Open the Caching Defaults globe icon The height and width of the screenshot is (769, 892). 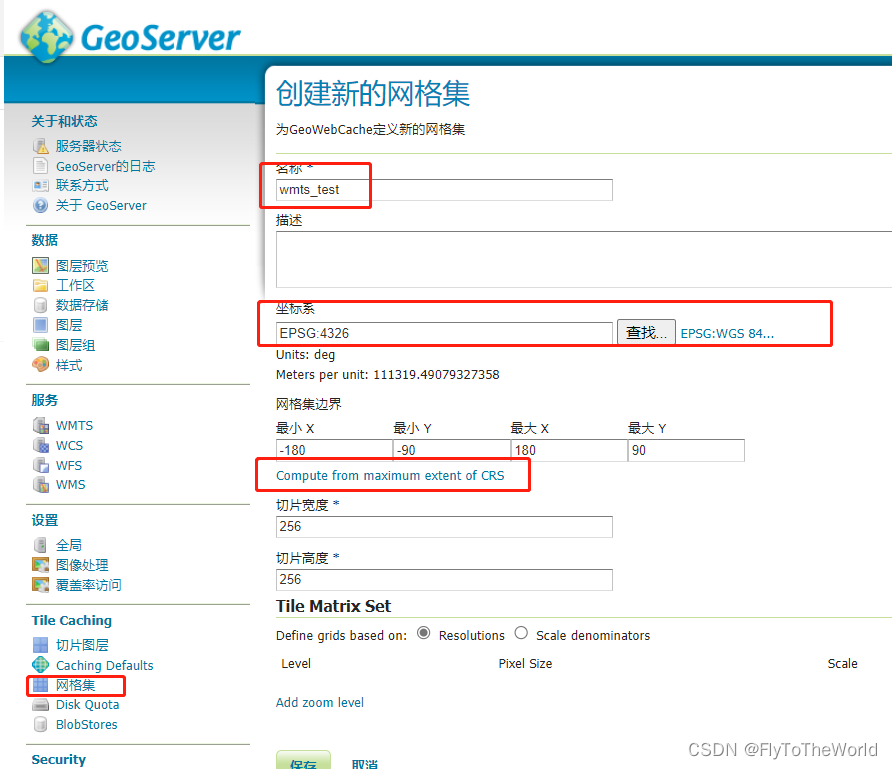(x=40, y=665)
